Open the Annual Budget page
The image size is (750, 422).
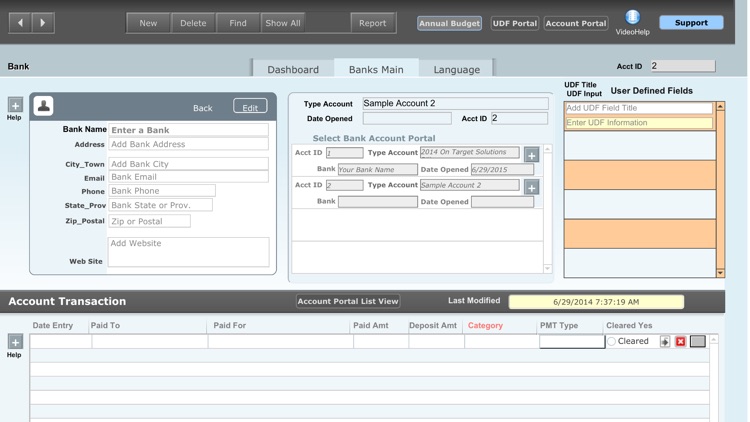(x=449, y=23)
